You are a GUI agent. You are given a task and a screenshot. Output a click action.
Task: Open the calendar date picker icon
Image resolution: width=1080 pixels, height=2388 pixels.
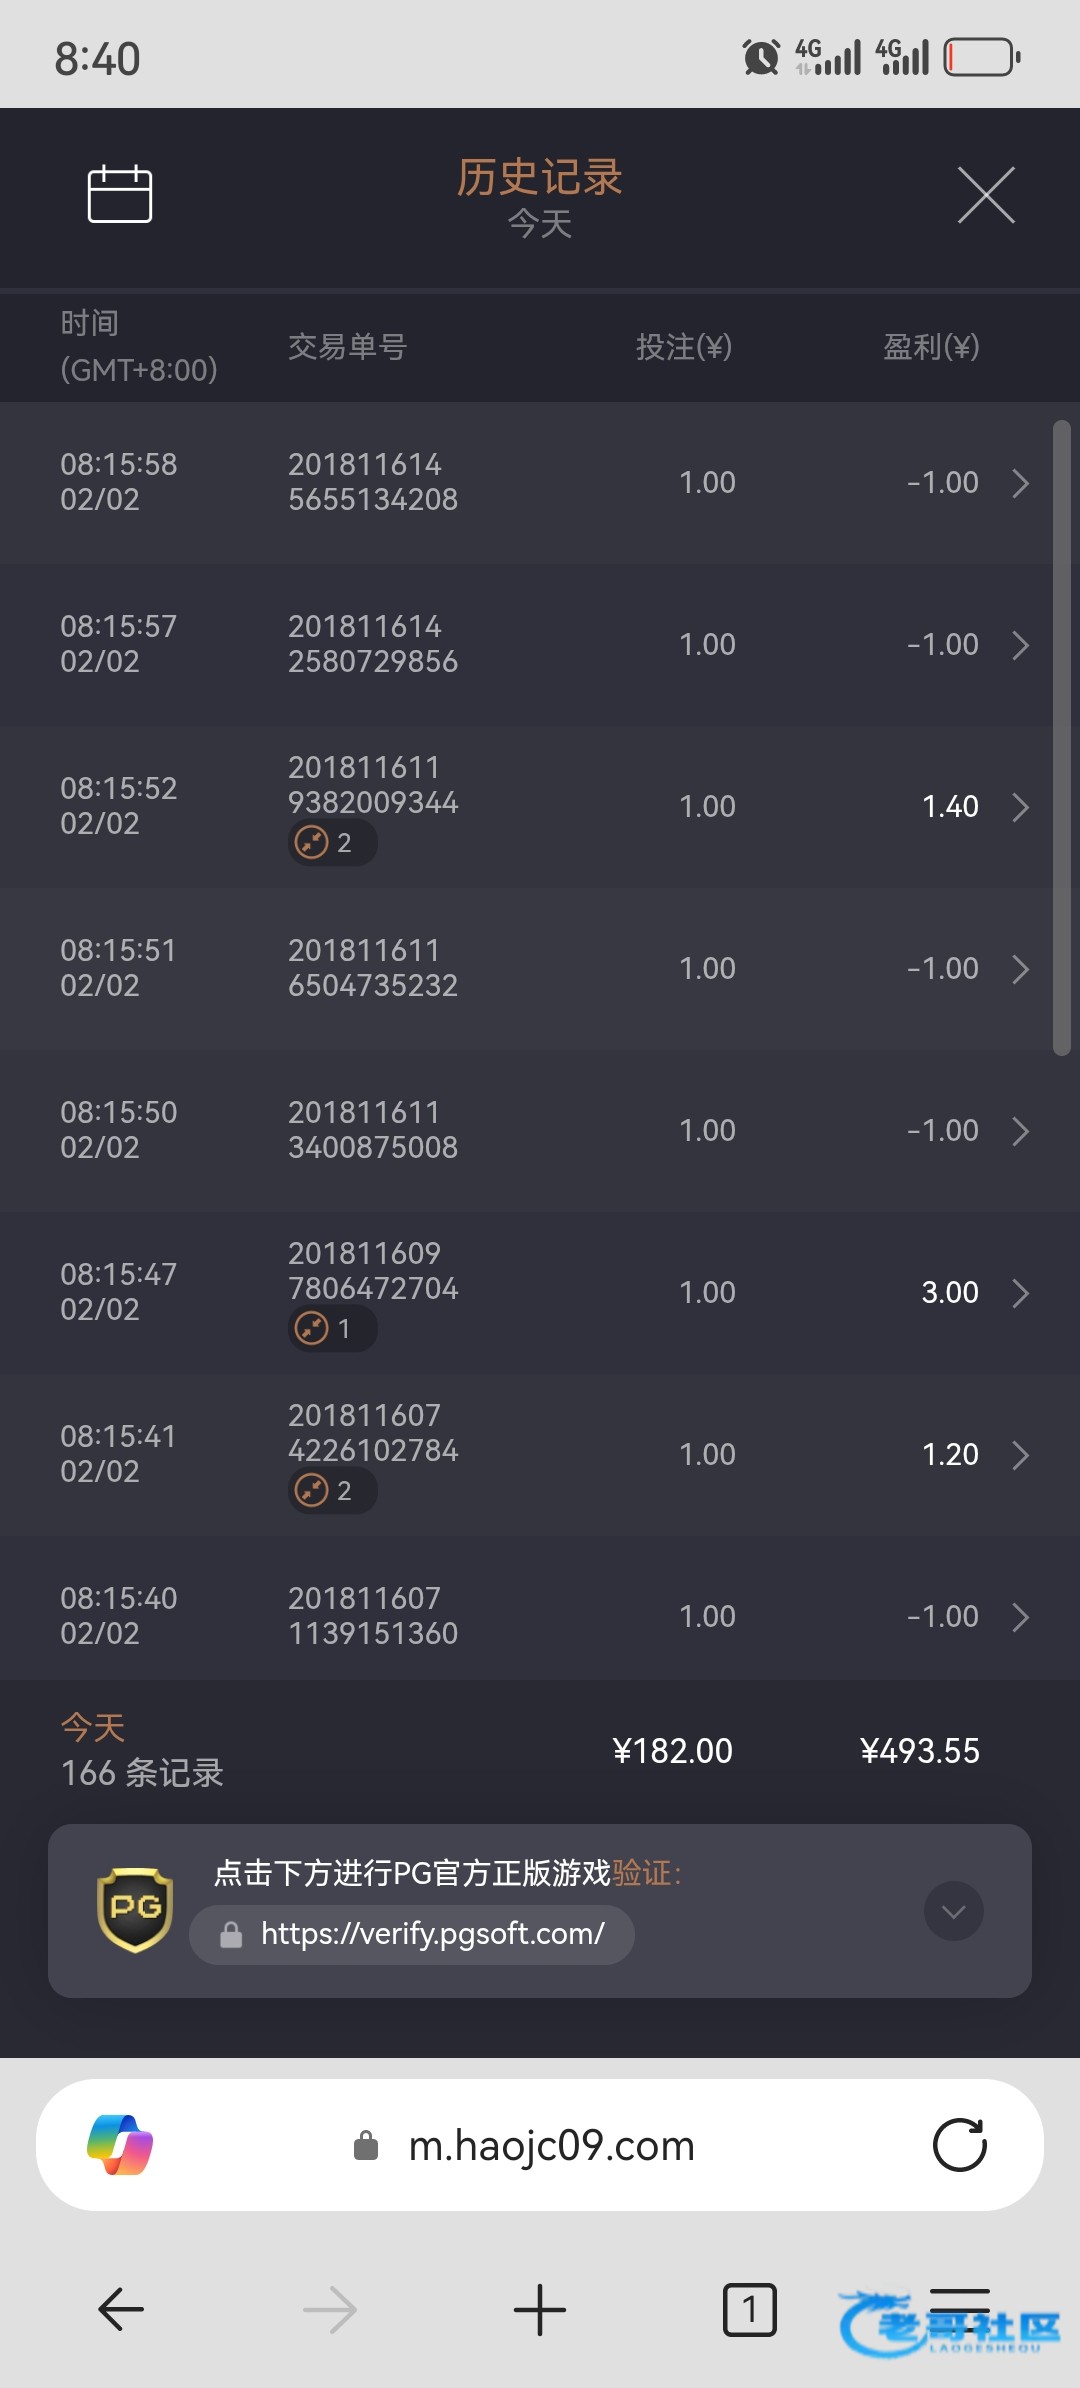pyautogui.click(x=120, y=194)
